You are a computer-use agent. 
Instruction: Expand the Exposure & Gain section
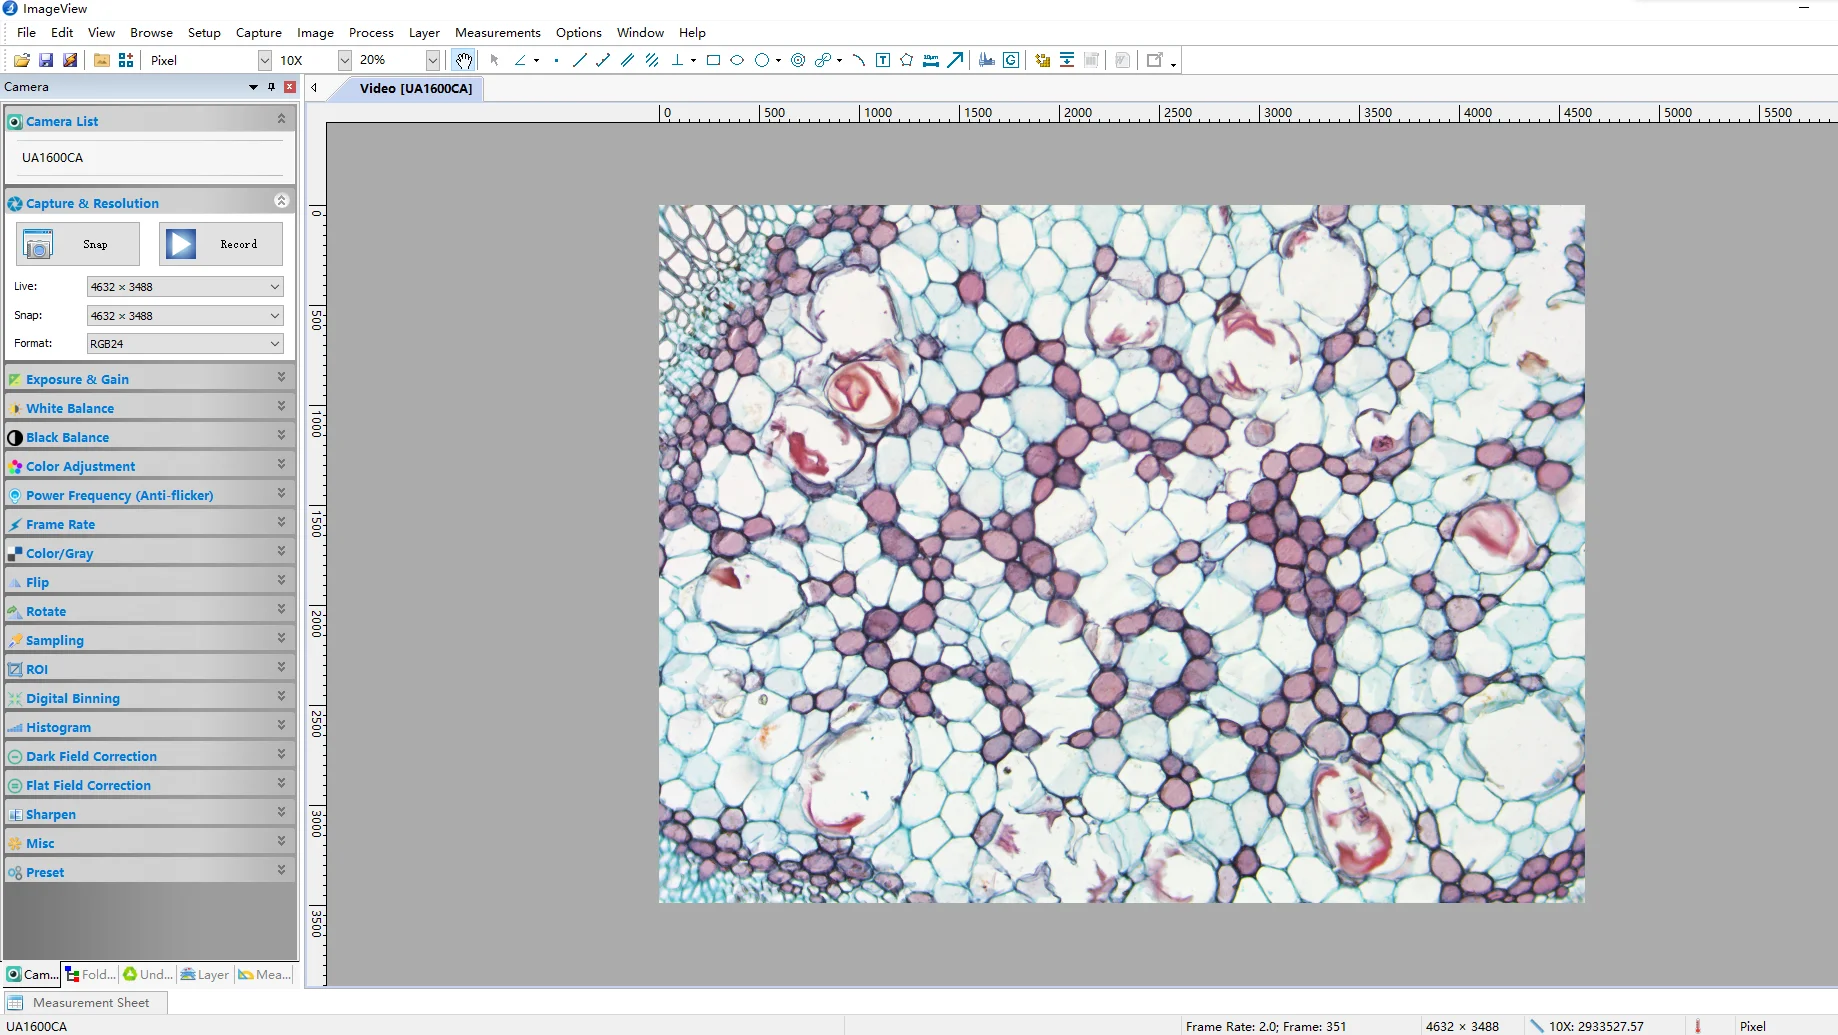(150, 379)
